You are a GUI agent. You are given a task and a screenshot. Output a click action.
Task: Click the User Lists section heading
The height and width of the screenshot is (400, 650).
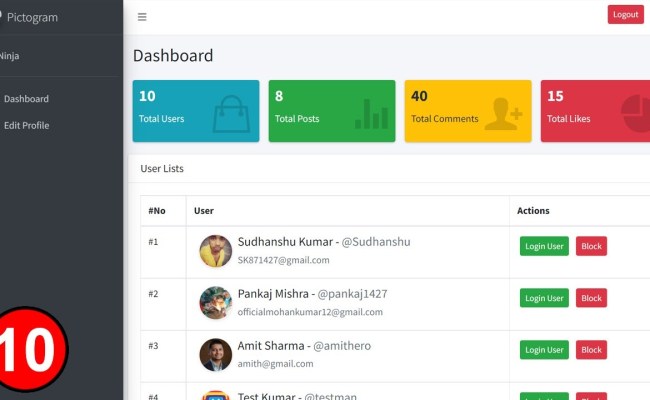(x=162, y=168)
